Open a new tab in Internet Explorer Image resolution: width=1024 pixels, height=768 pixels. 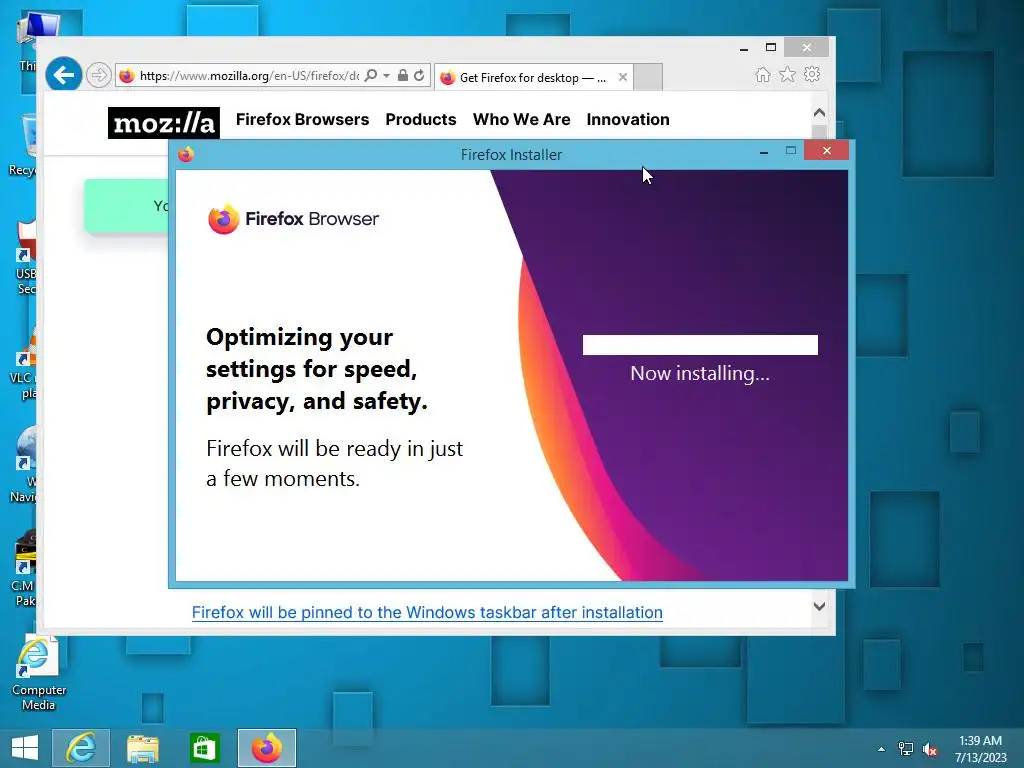coord(648,77)
